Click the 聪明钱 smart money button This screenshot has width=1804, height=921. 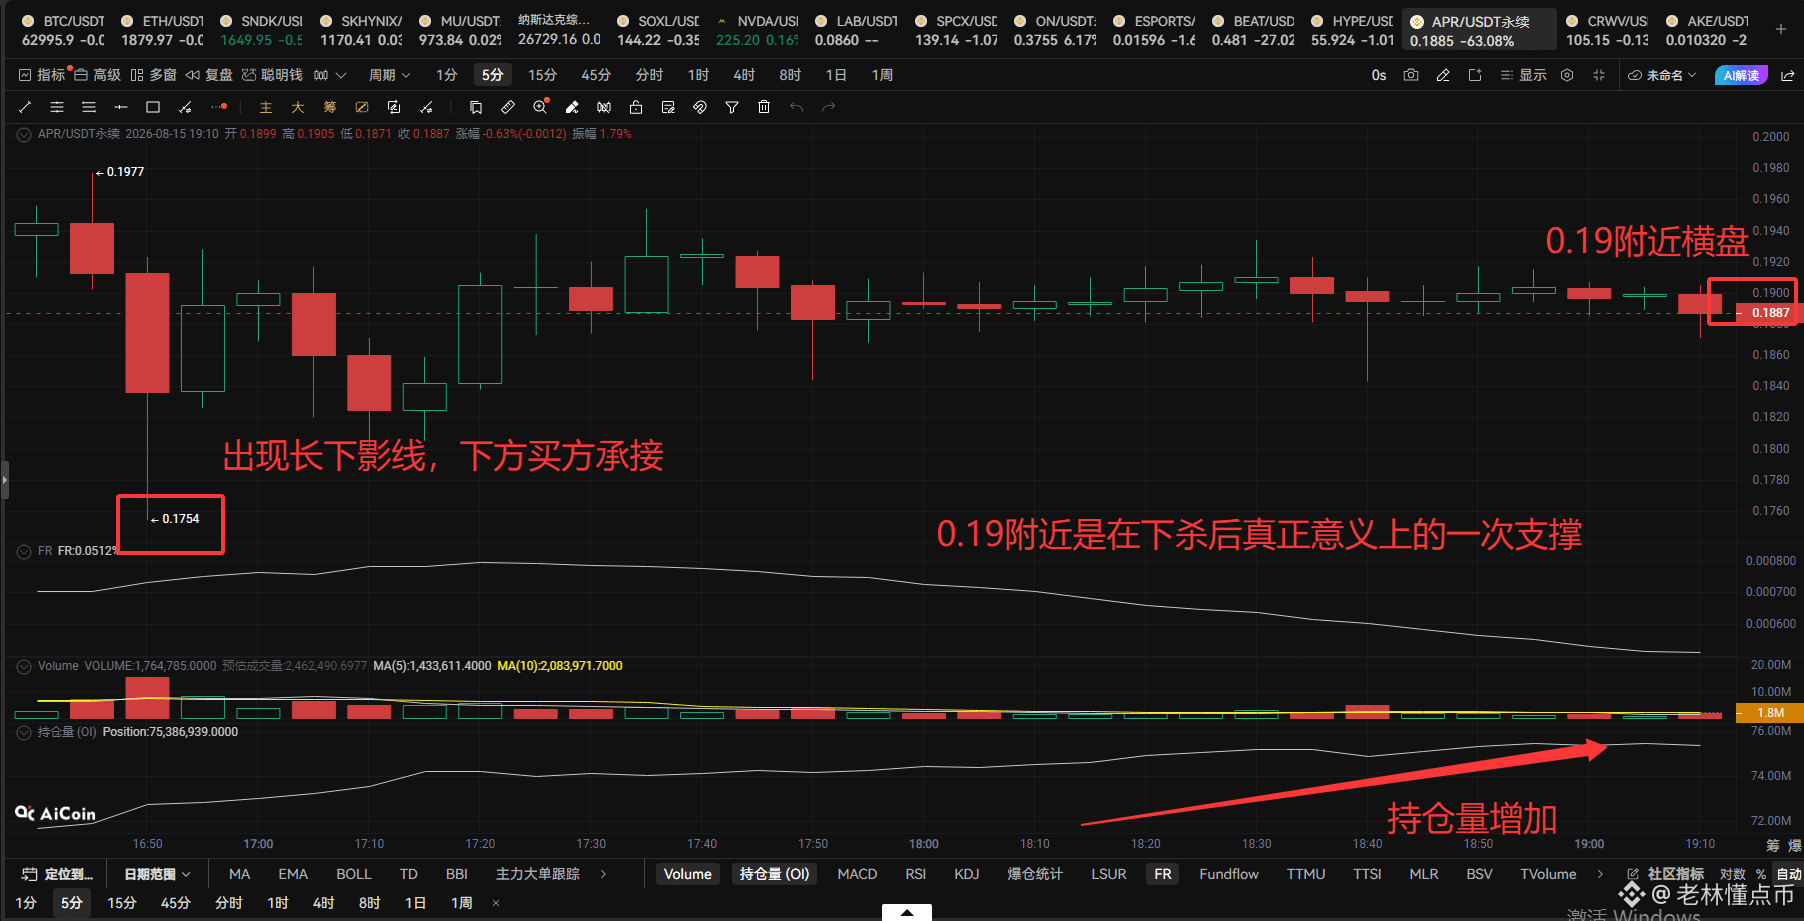click(272, 75)
